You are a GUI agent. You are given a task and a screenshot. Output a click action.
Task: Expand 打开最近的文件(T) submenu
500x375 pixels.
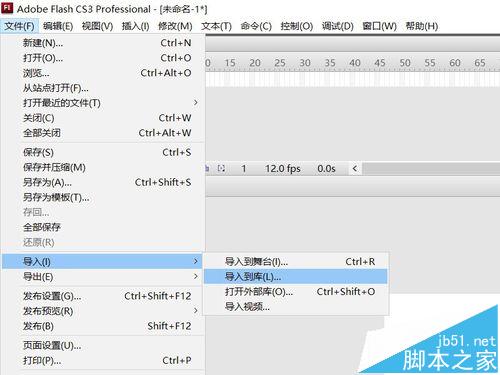pos(103,103)
